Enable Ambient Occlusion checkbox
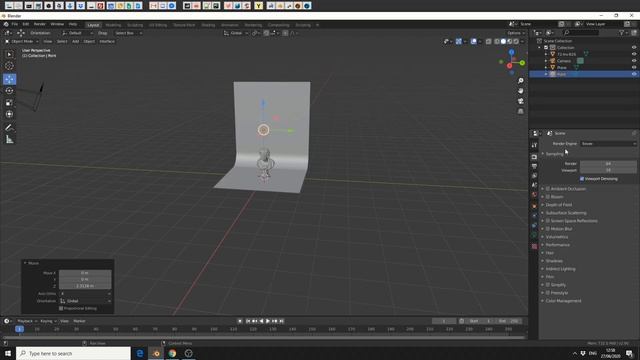 548,189
